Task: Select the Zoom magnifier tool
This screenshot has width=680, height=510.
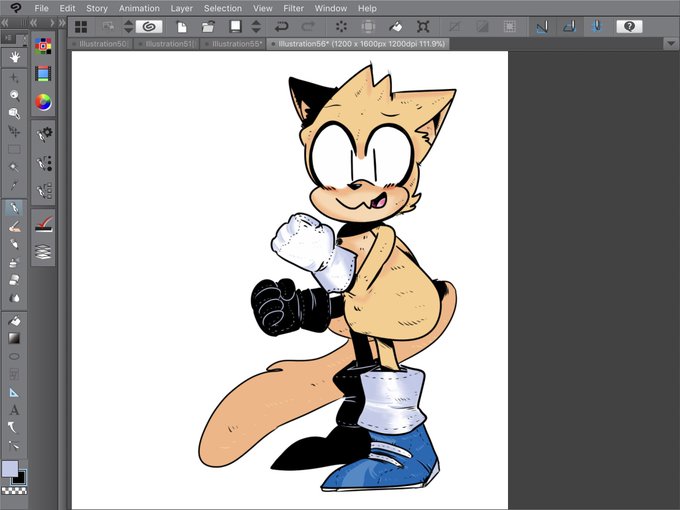Action: [14, 95]
